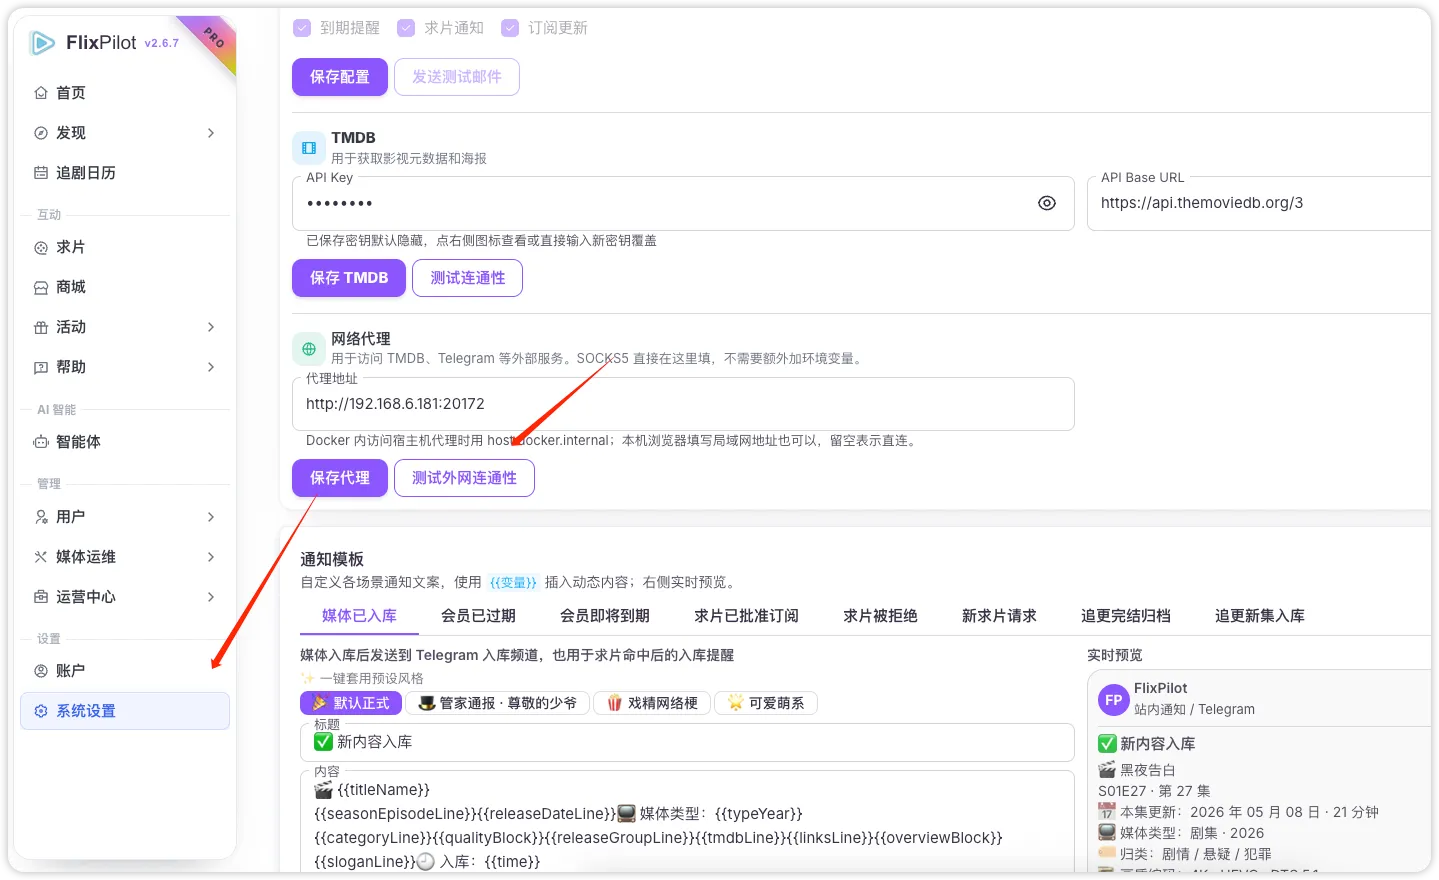The width and height of the screenshot is (1439, 880).
Task: Click the 活动 gift icon
Action: click(x=41, y=327)
